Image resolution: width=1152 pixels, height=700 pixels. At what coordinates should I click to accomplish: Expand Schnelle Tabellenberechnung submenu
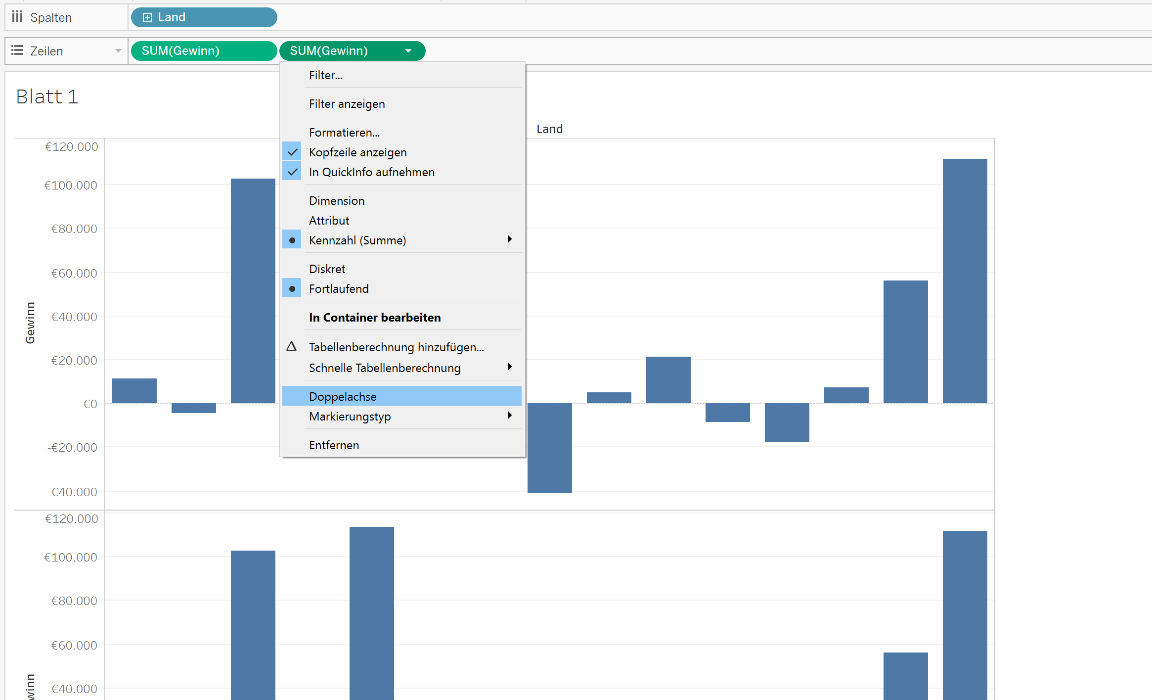coord(509,367)
